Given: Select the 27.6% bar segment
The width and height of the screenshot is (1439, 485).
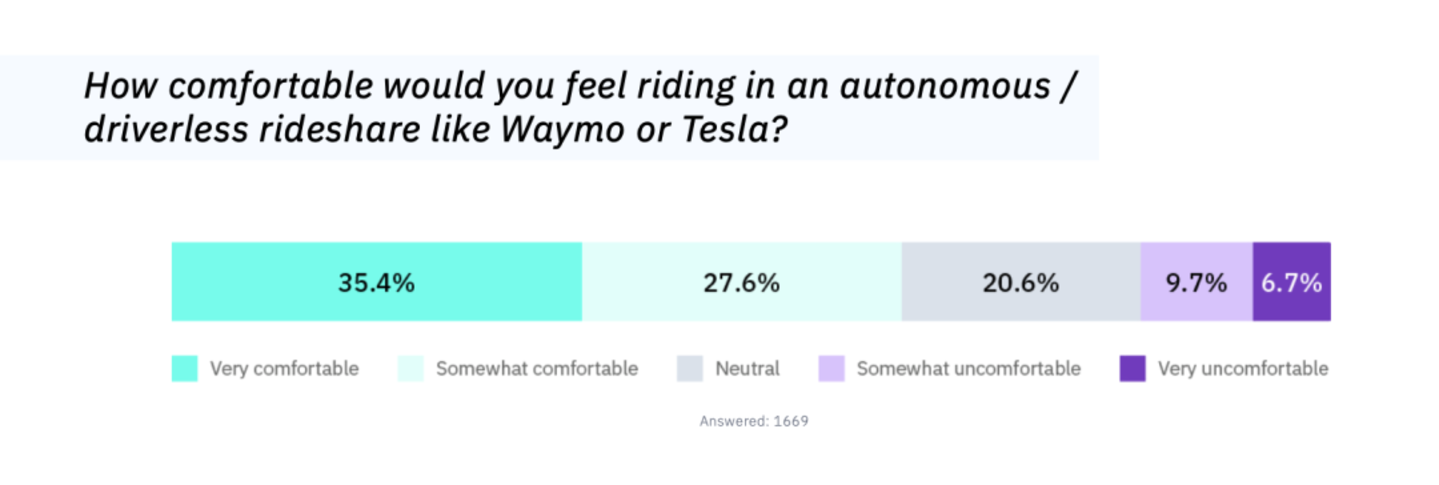Looking at the screenshot, I should pos(742,282).
